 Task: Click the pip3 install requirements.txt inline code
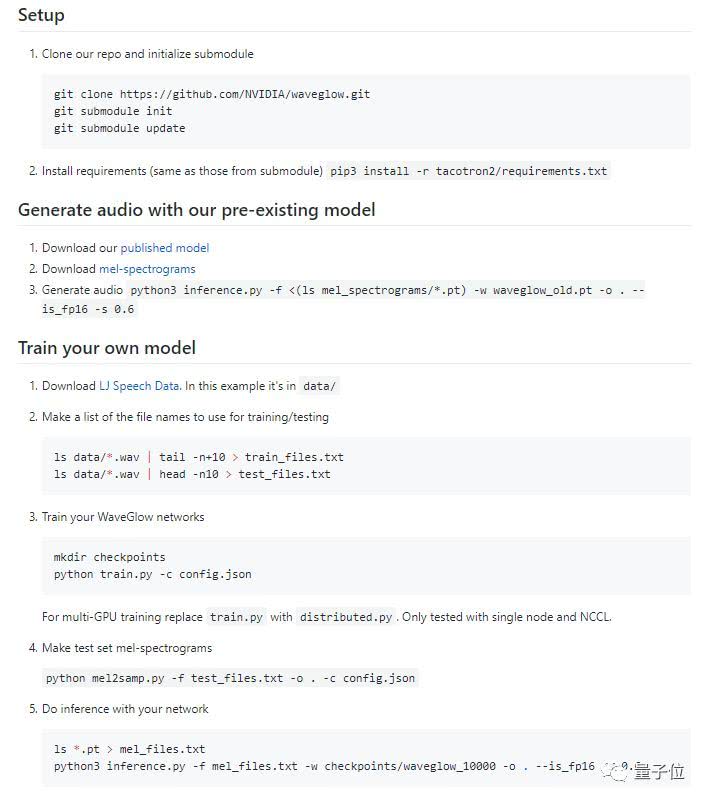point(469,171)
